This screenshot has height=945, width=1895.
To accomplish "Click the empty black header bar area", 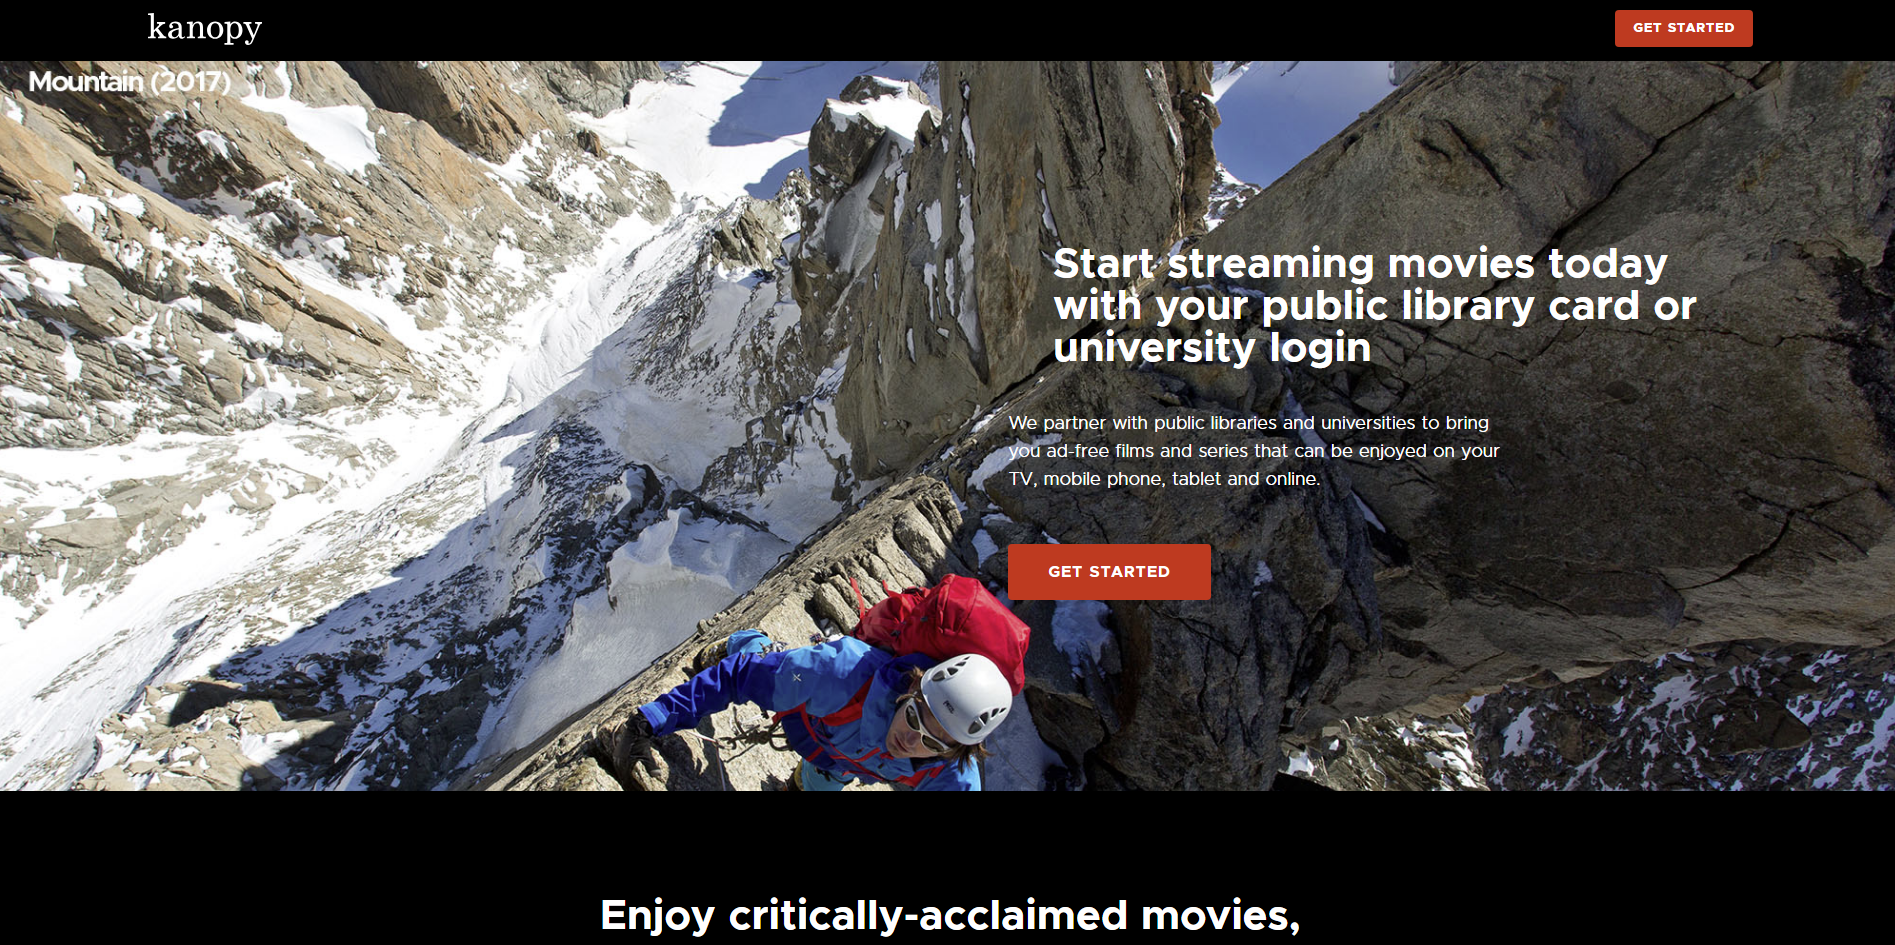I will pos(900,30).
